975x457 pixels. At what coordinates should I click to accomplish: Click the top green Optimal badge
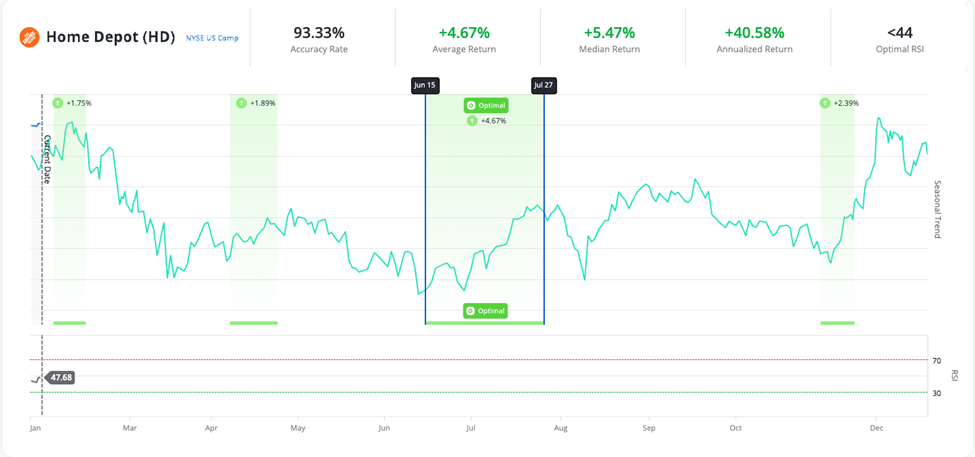(x=486, y=105)
